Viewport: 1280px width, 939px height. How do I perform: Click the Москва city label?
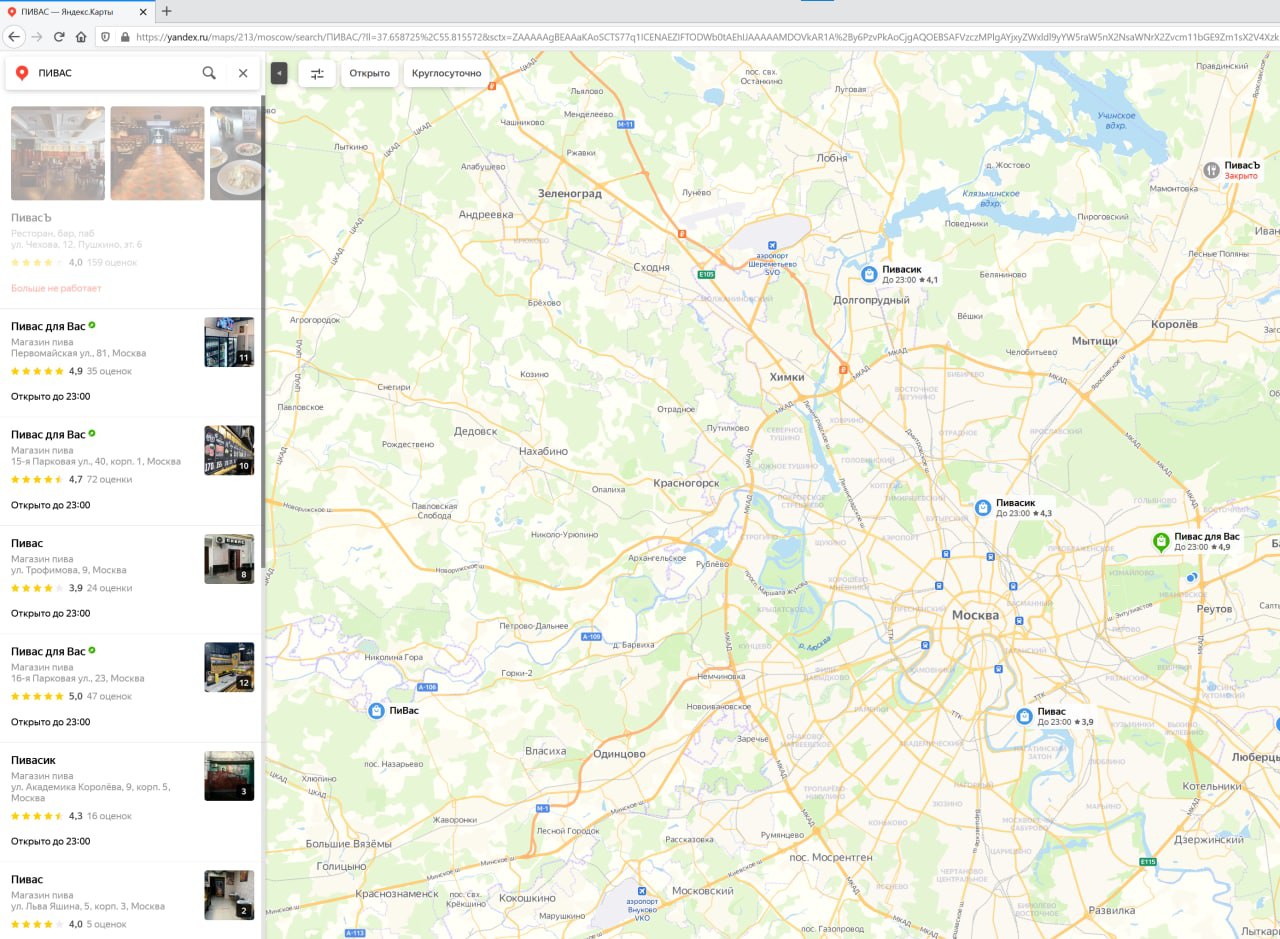coord(975,615)
